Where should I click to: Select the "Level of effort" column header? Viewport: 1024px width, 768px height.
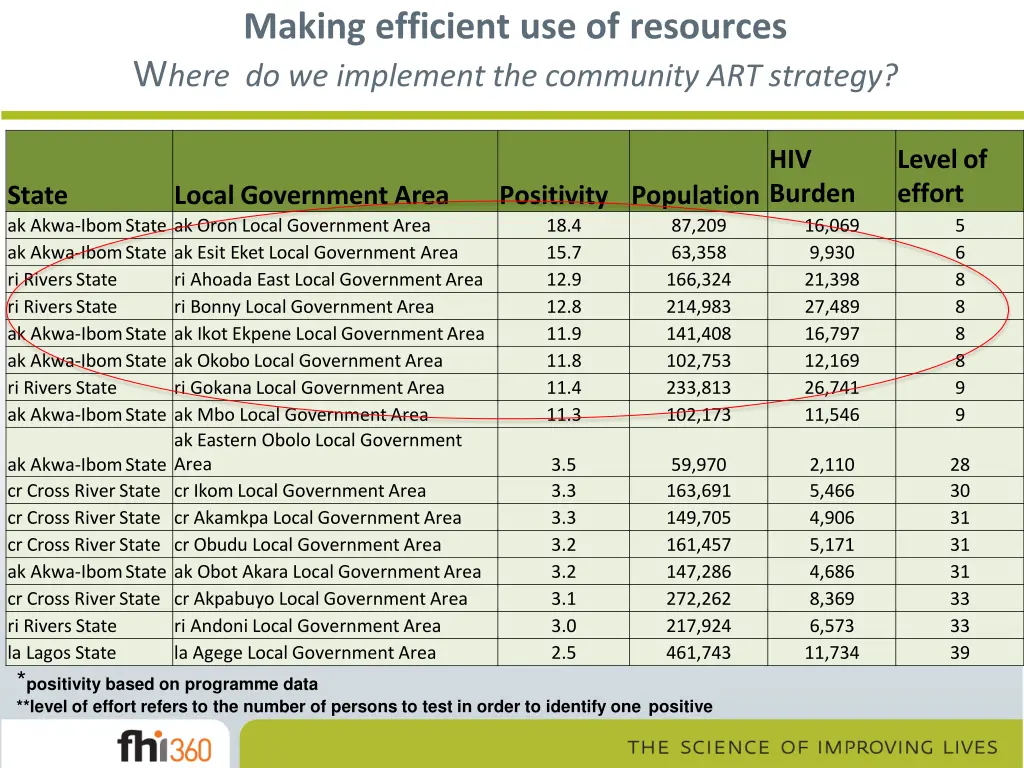(x=941, y=176)
